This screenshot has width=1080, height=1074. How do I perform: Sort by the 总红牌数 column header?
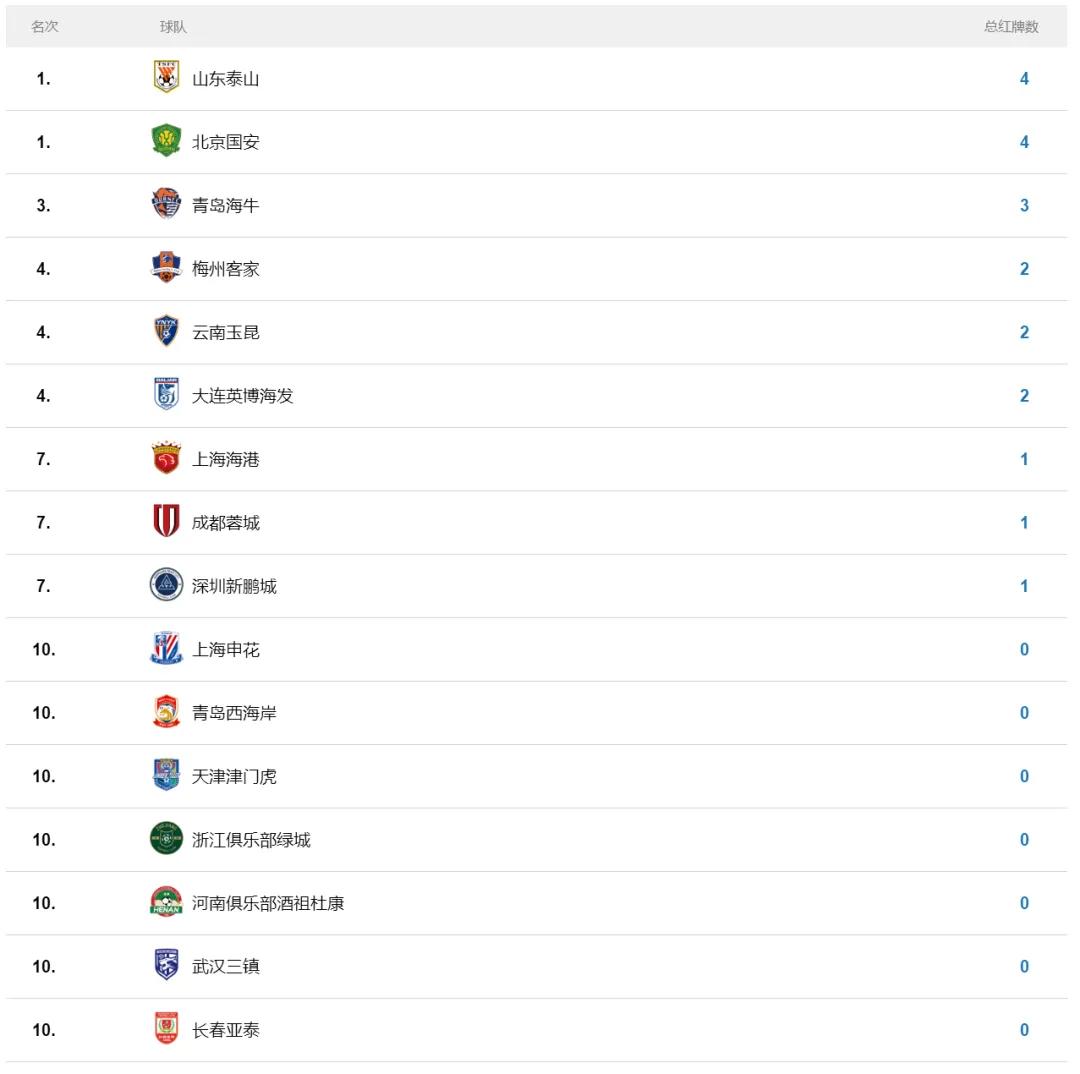(x=1011, y=27)
